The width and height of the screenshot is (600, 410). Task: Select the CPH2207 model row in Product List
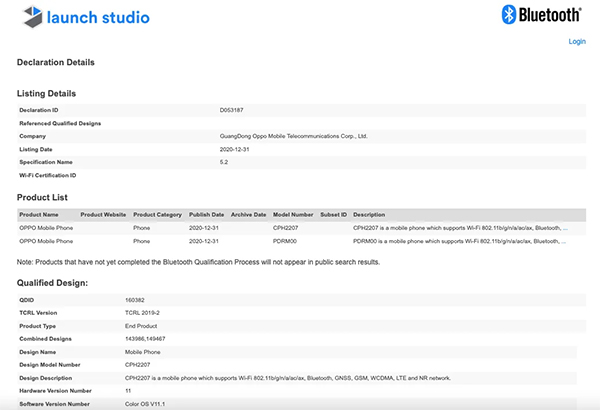click(x=286, y=228)
